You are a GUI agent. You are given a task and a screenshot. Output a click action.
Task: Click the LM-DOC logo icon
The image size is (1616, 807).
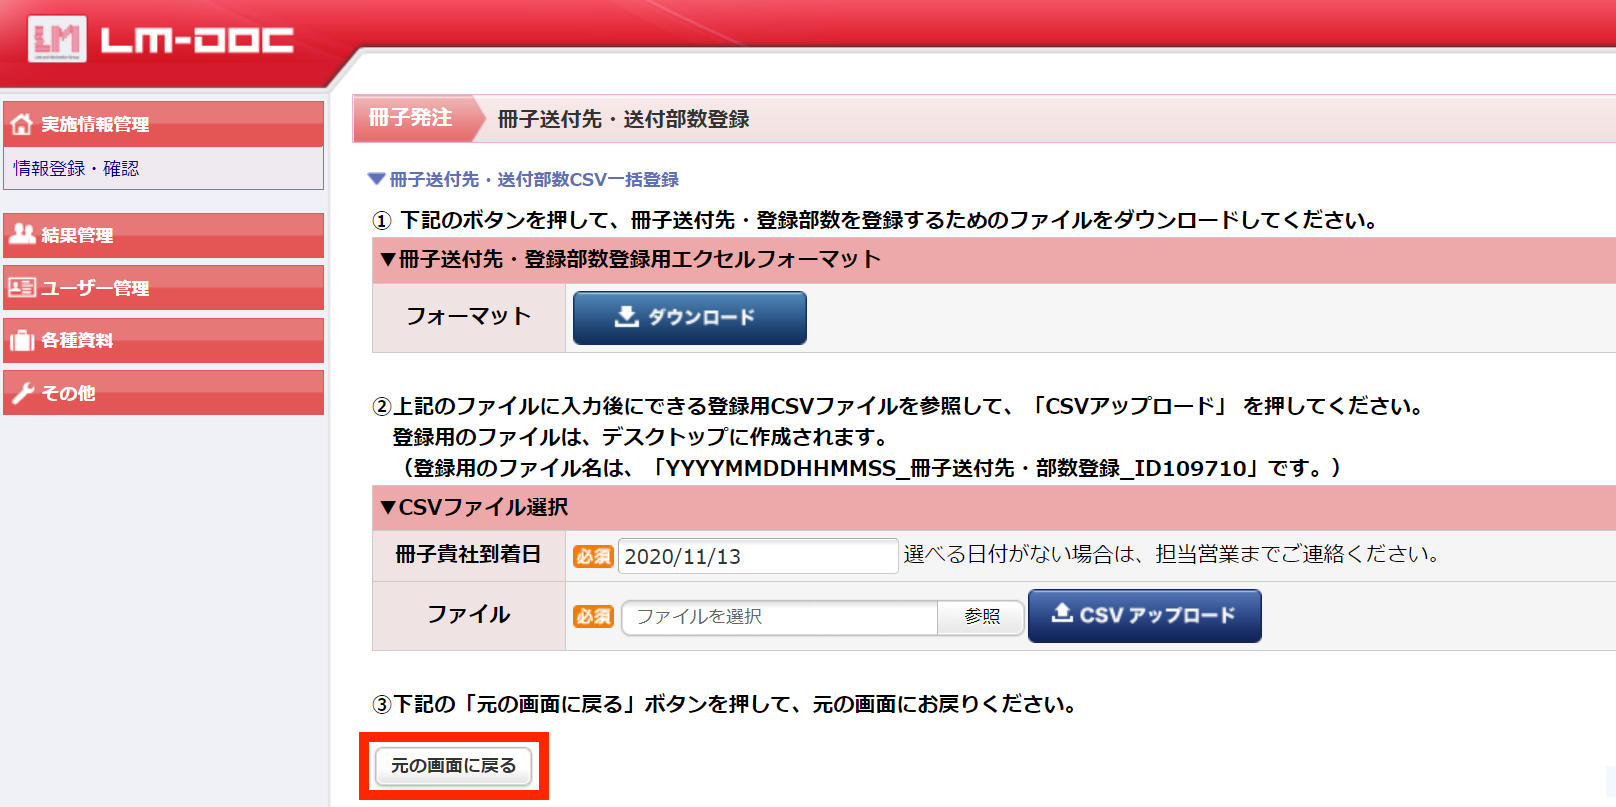pyautogui.click(x=56, y=40)
